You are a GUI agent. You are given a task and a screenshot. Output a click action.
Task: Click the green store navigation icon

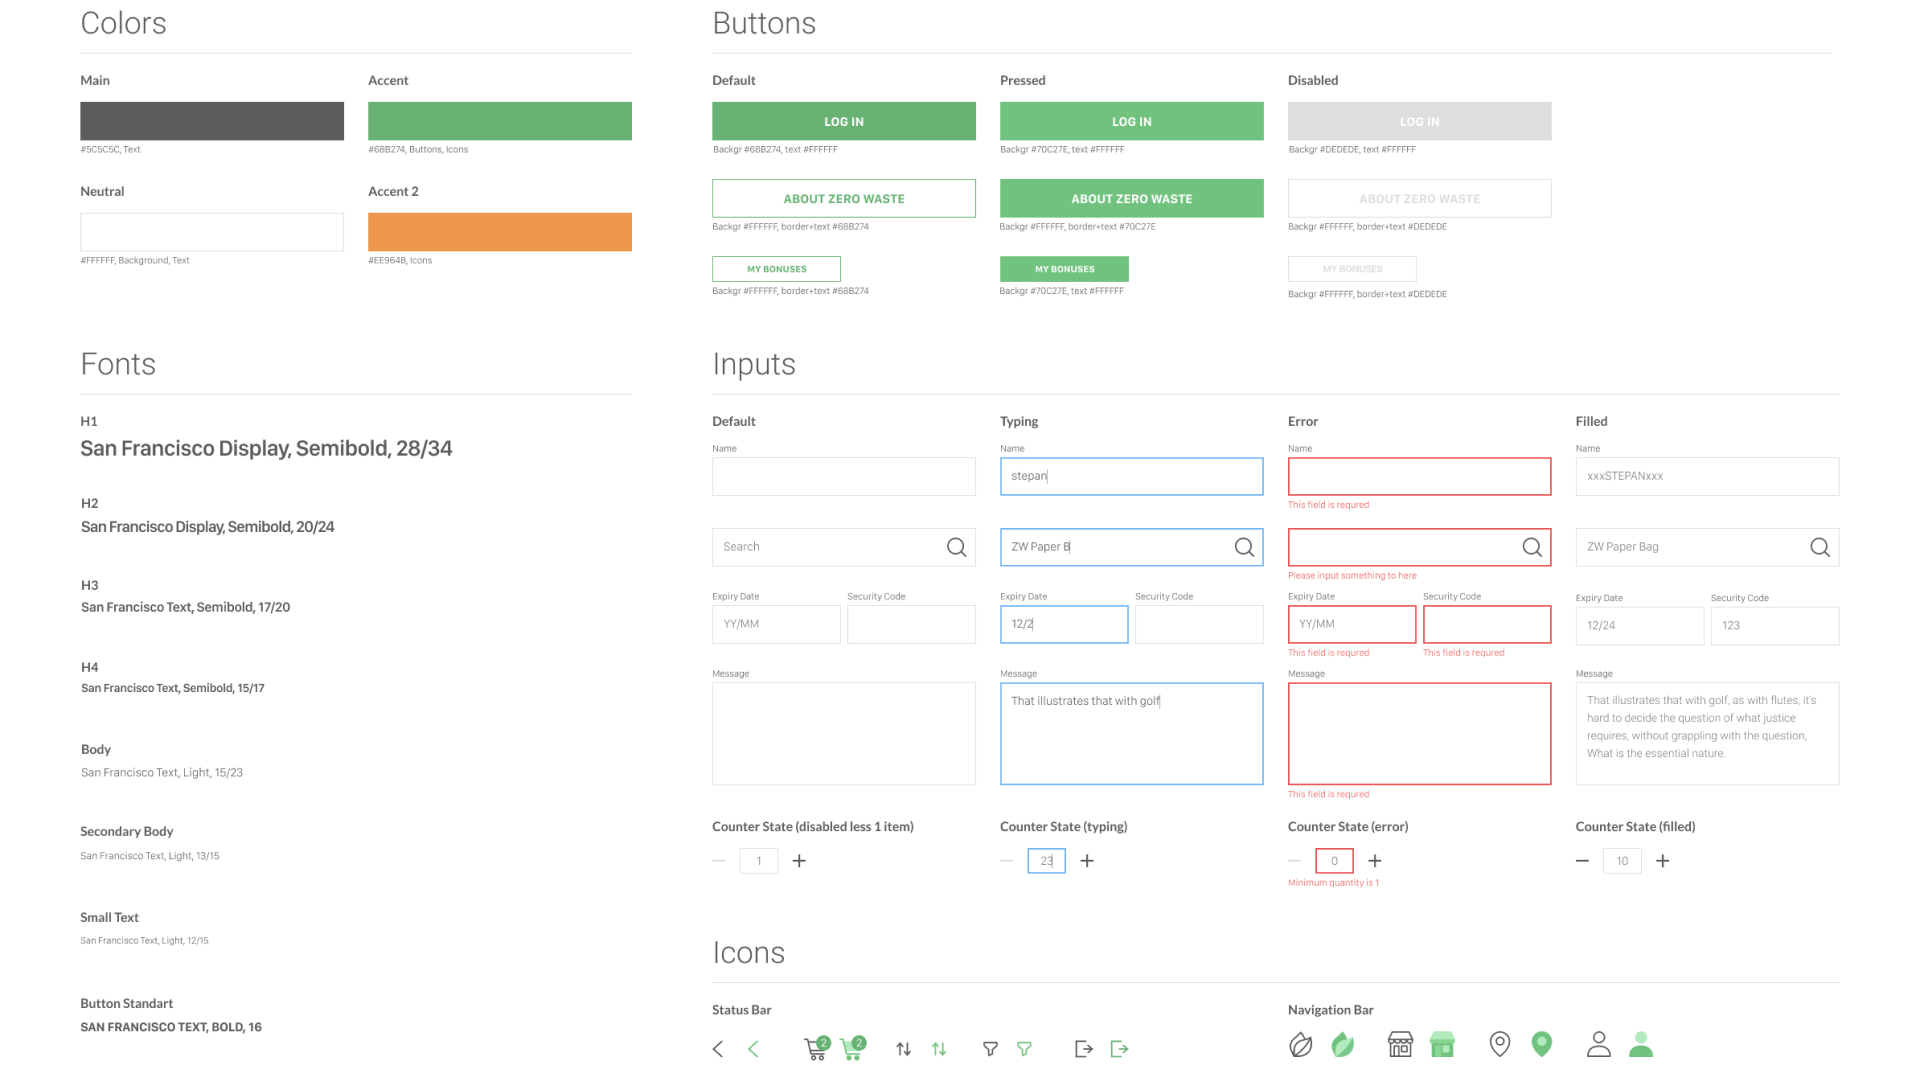click(x=1442, y=1045)
